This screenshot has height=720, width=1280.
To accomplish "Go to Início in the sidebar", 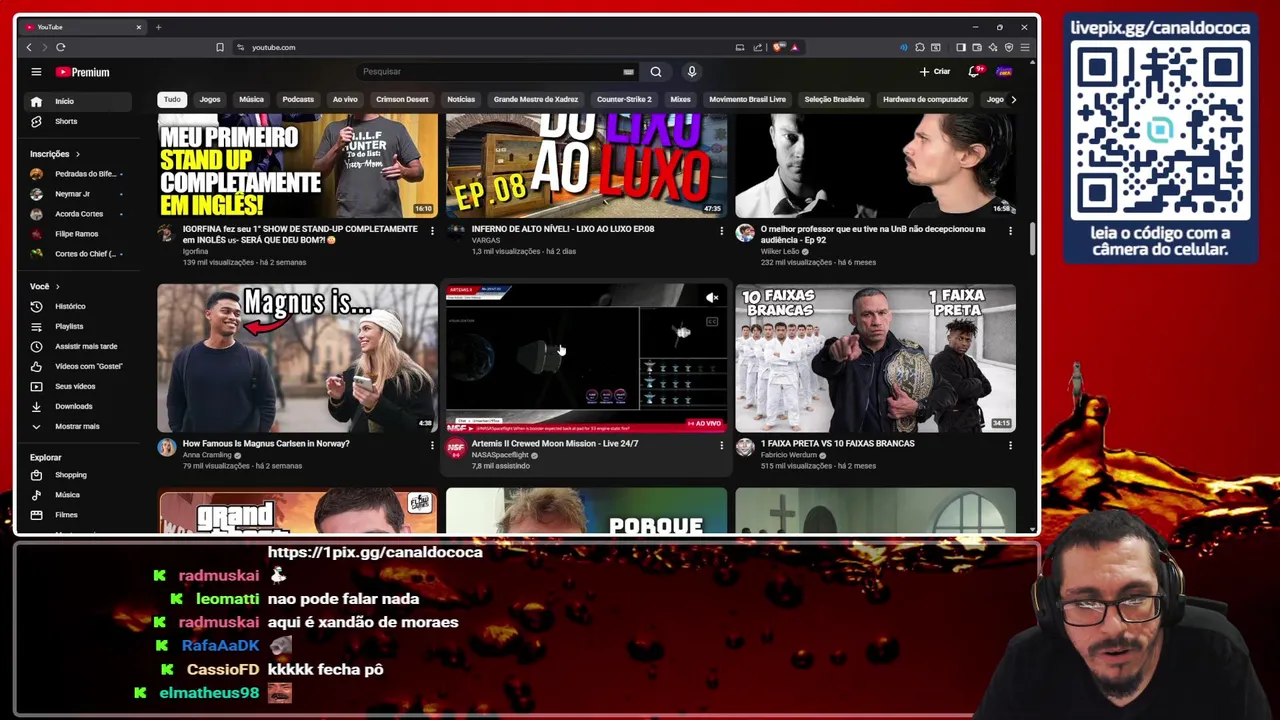I will (x=78, y=101).
